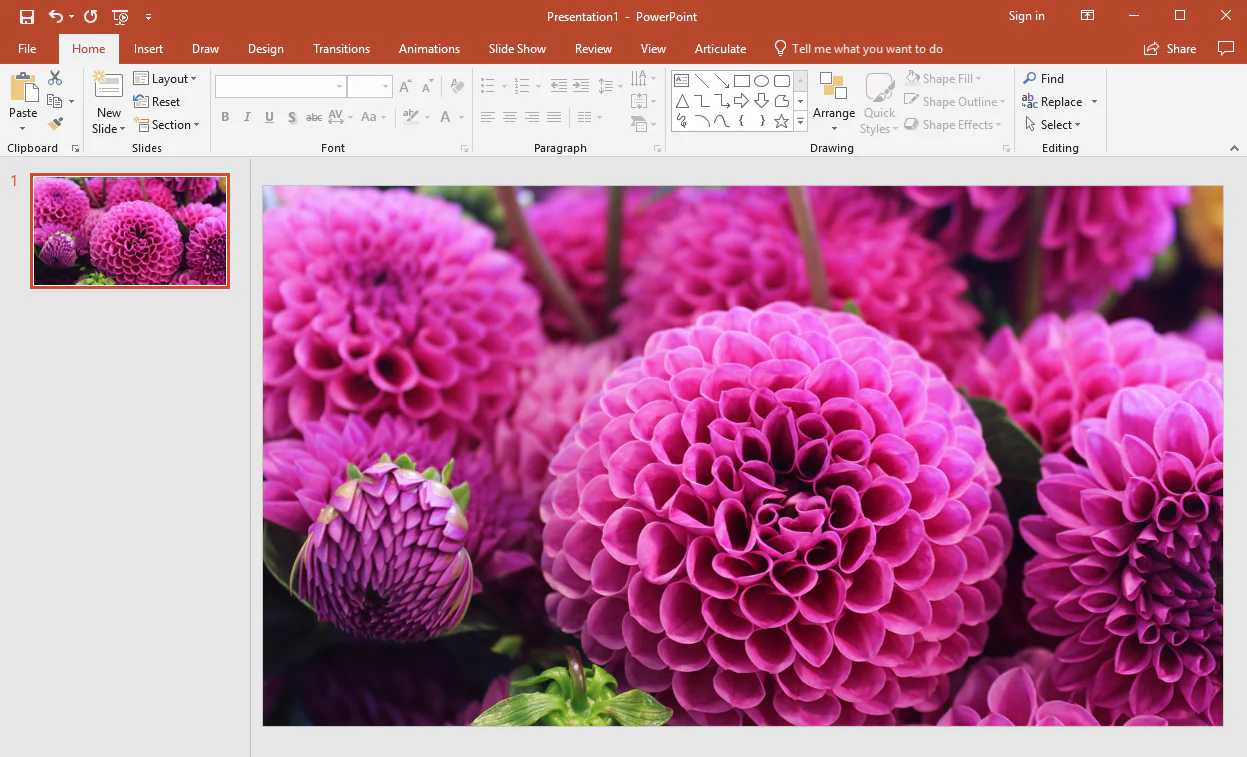This screenshot has height=757, width=1247.
Task: Open the Review tab
Action: point(593,48)
